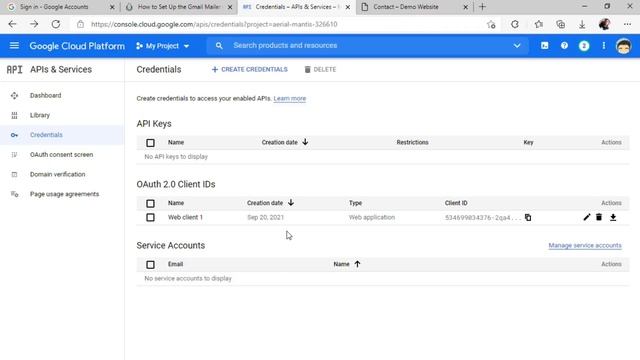Click the Google account avatar

pyautogui.click(x=623, y=46)
